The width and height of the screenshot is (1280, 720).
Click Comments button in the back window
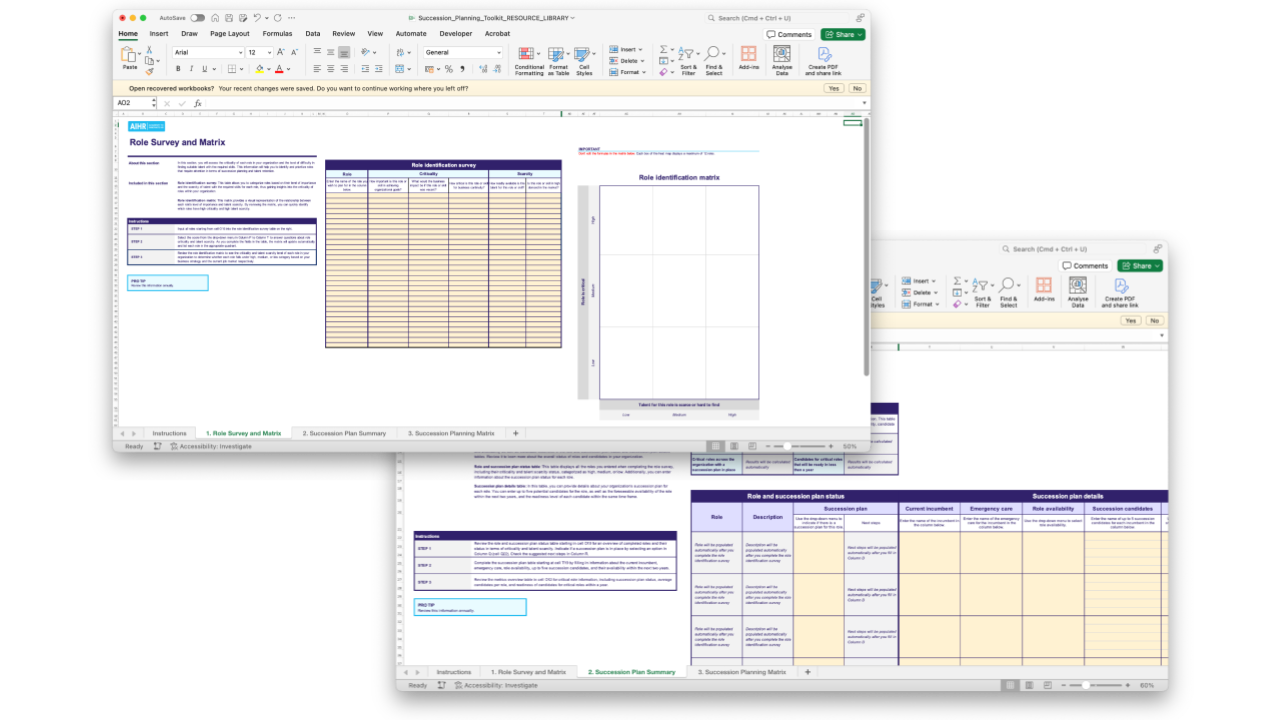1086,266
